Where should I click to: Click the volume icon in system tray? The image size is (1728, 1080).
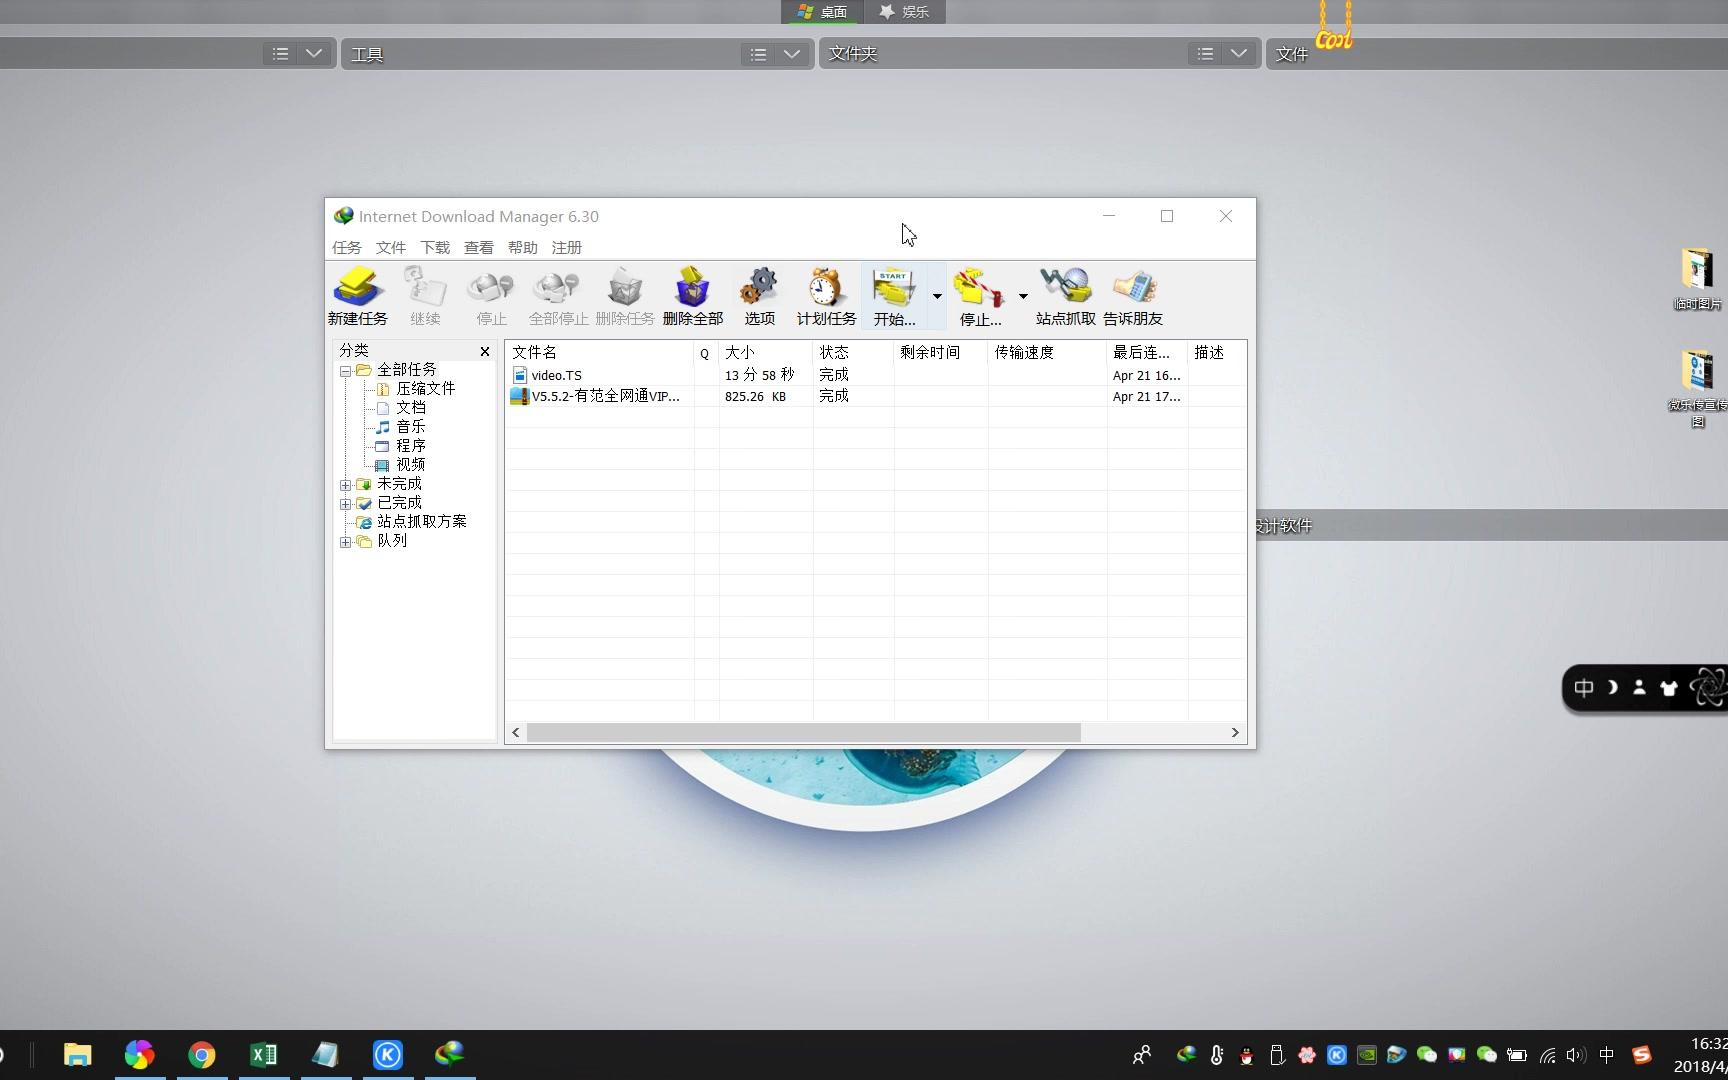pyautogui.click(x=1576, y=1055)
